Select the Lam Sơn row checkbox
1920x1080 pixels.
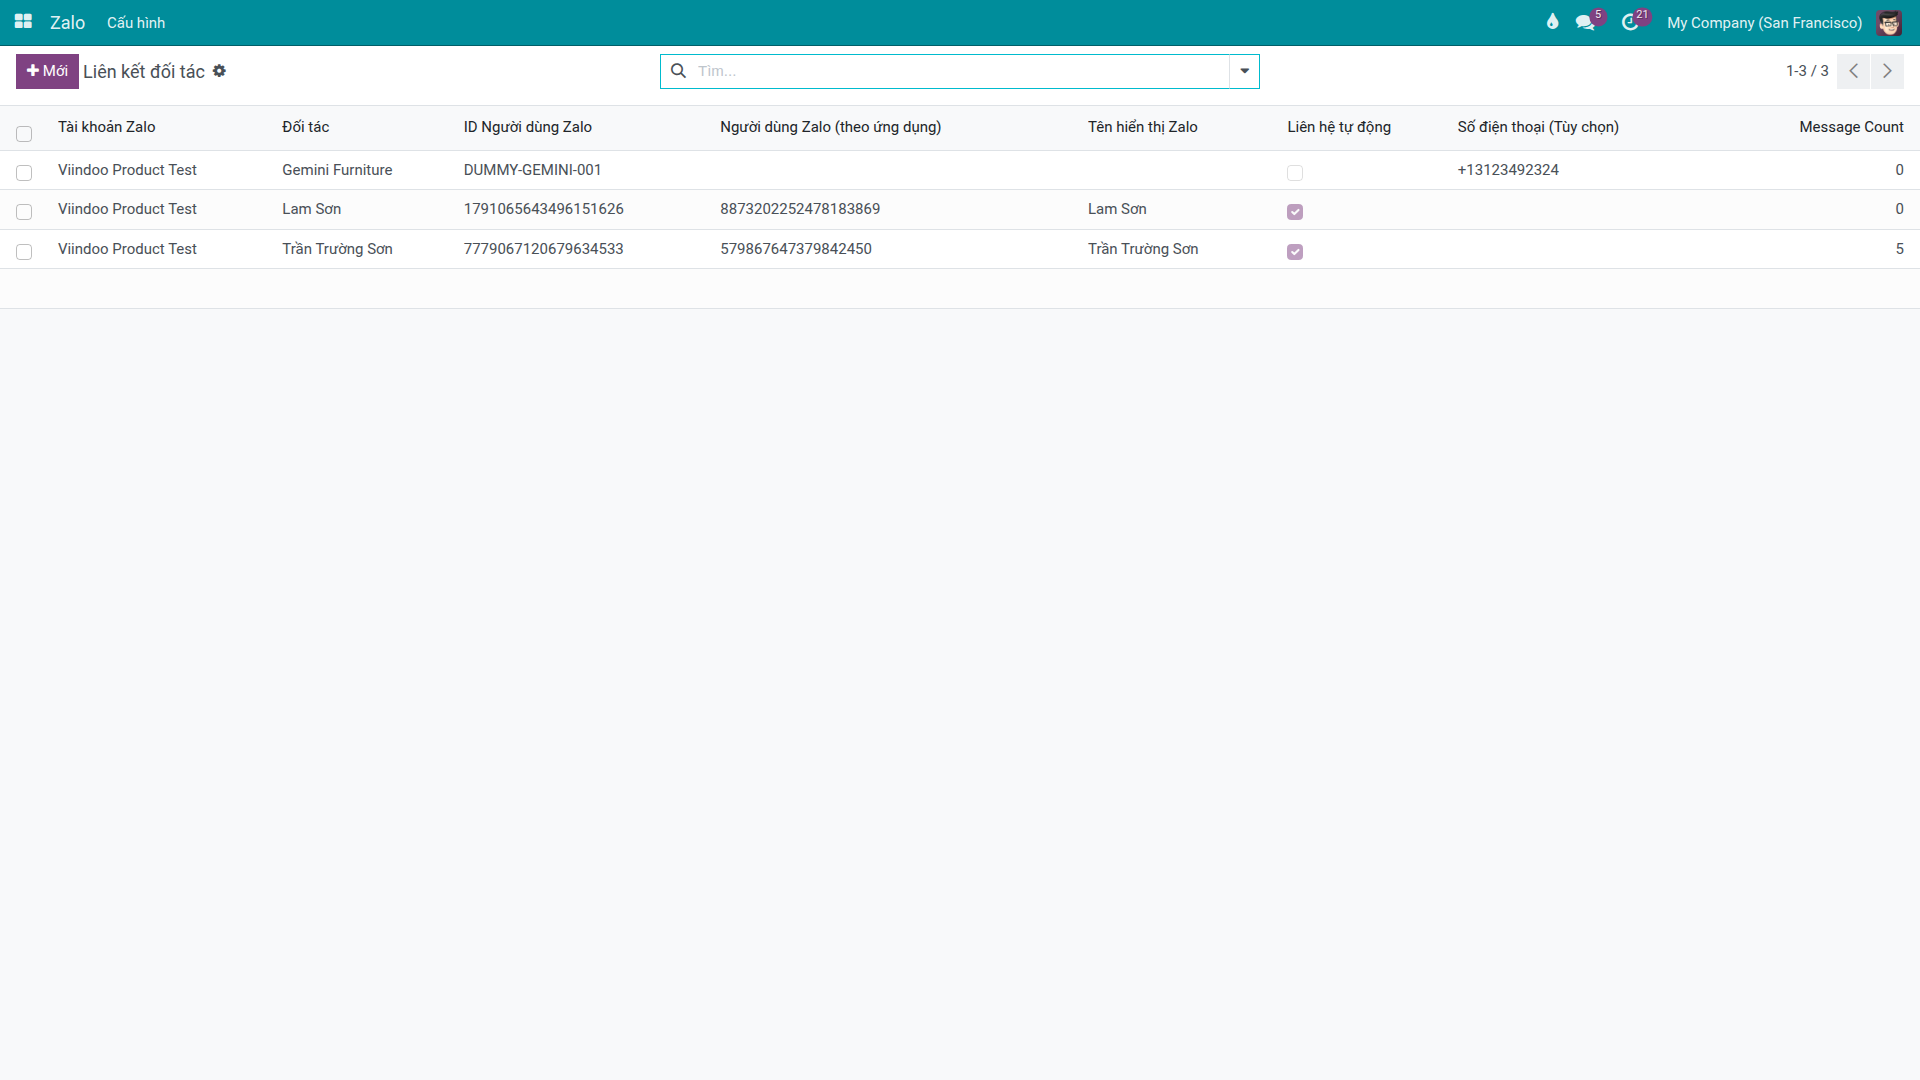pyautogui.click(x=24, y=212)
